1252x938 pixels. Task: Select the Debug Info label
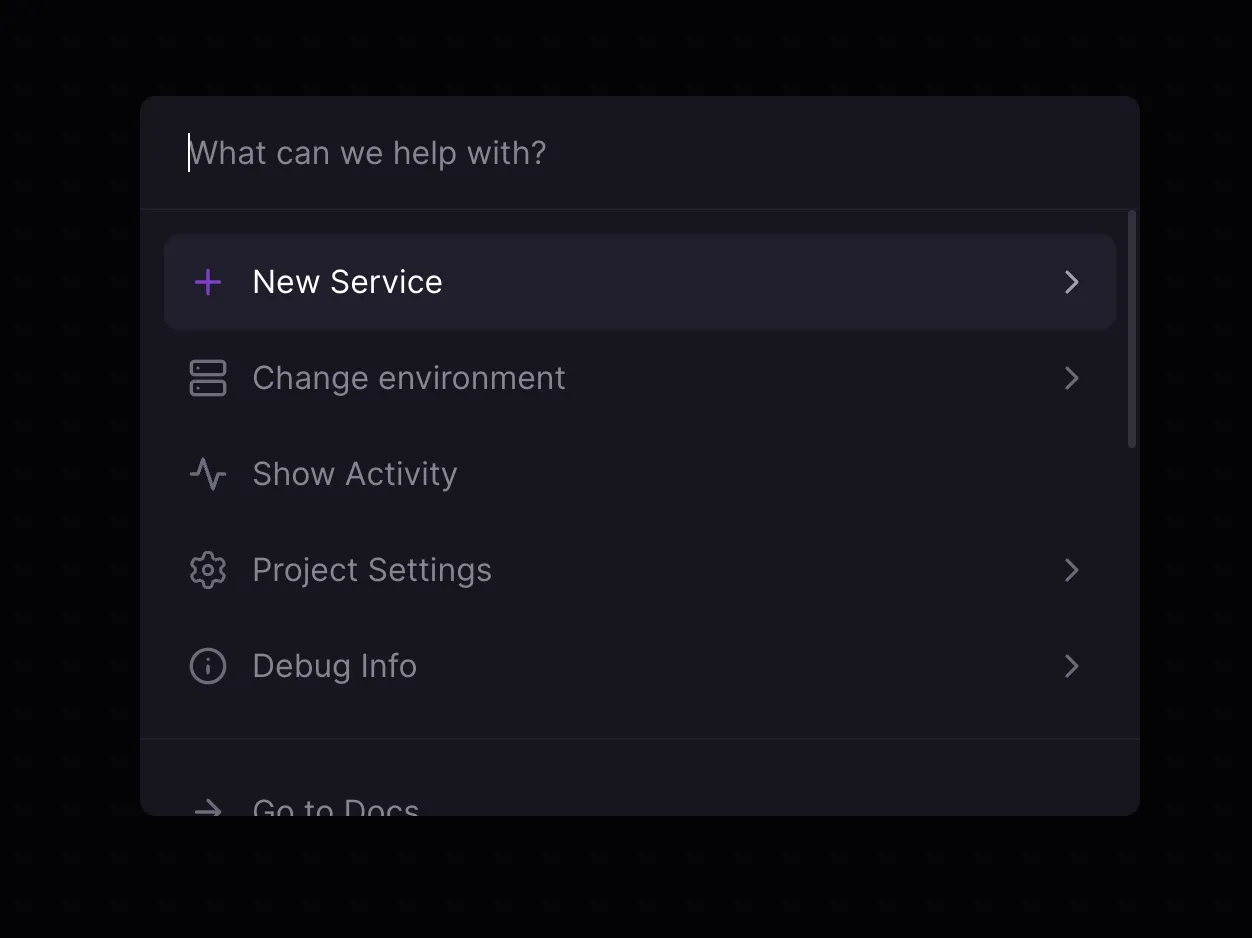[x=334, y=666]
